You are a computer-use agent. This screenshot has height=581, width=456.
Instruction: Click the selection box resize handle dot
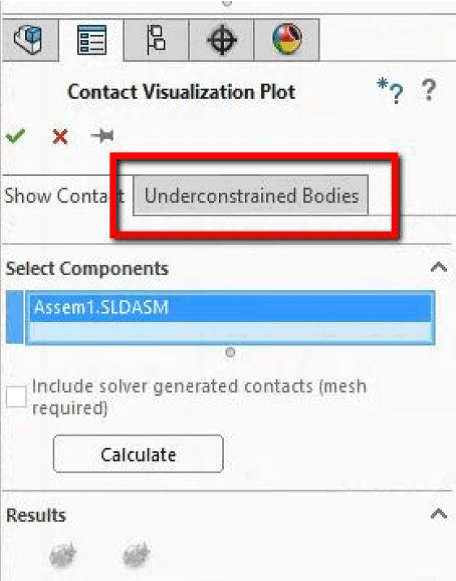coord(230,352)
